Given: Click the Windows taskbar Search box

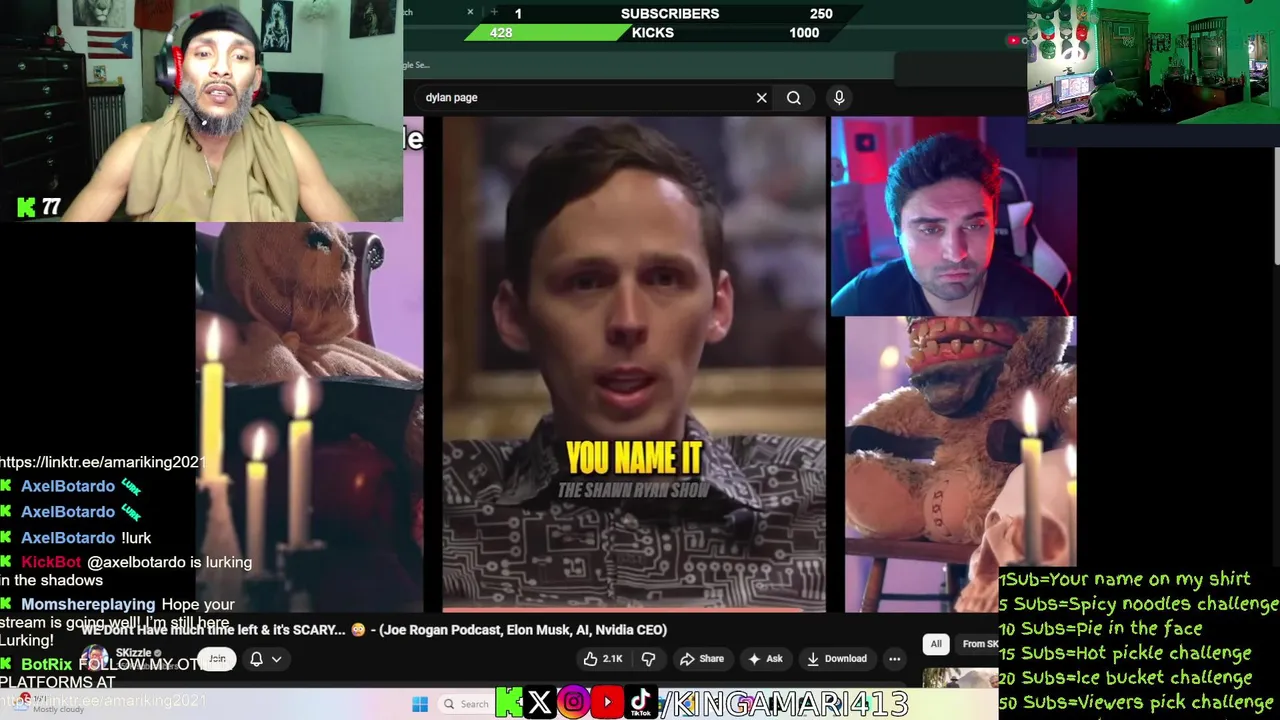Looking at the screenshot, I should pyautogui.click(x=466, y=704).
